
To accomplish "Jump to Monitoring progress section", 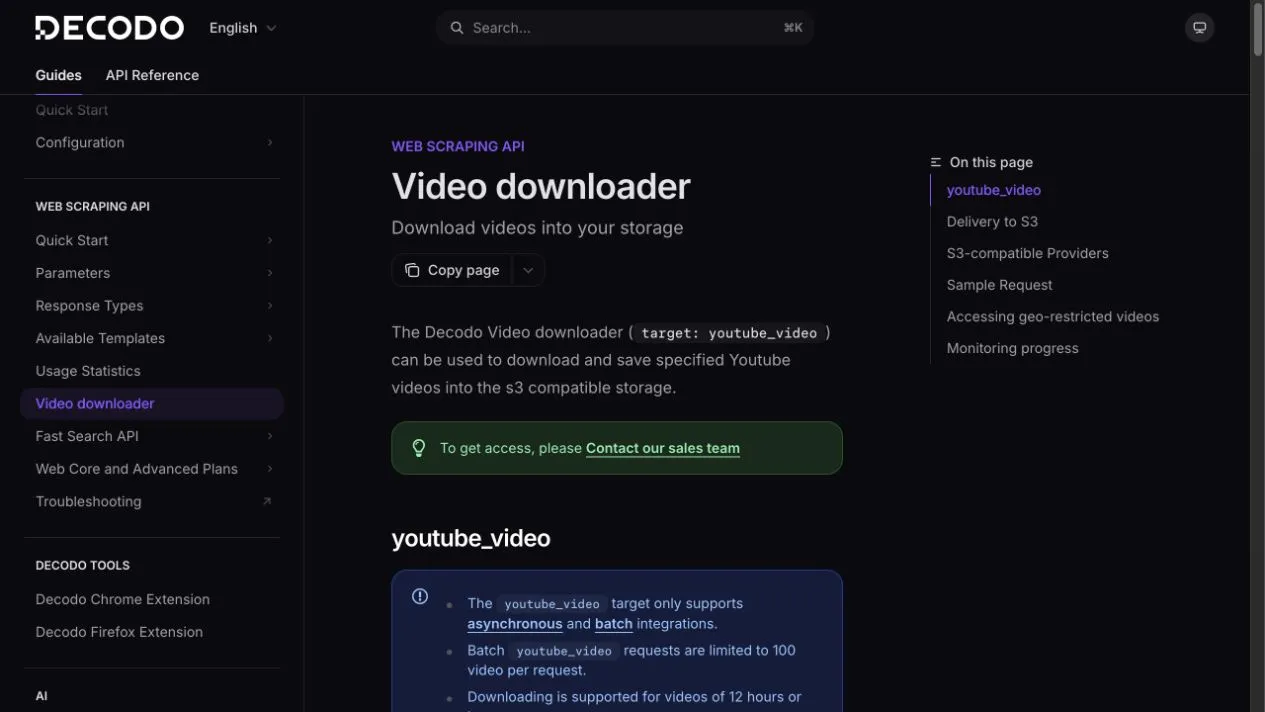I will 1013,348.
